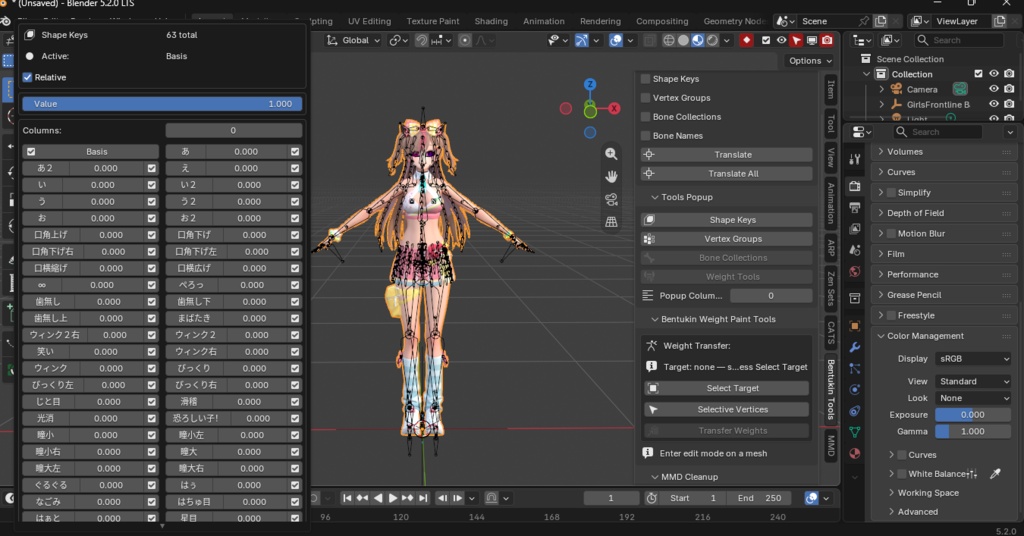This screenshot has height=536, width=1024.
Task: Enable the Bone Names checkbox
Action: [645, 136]
